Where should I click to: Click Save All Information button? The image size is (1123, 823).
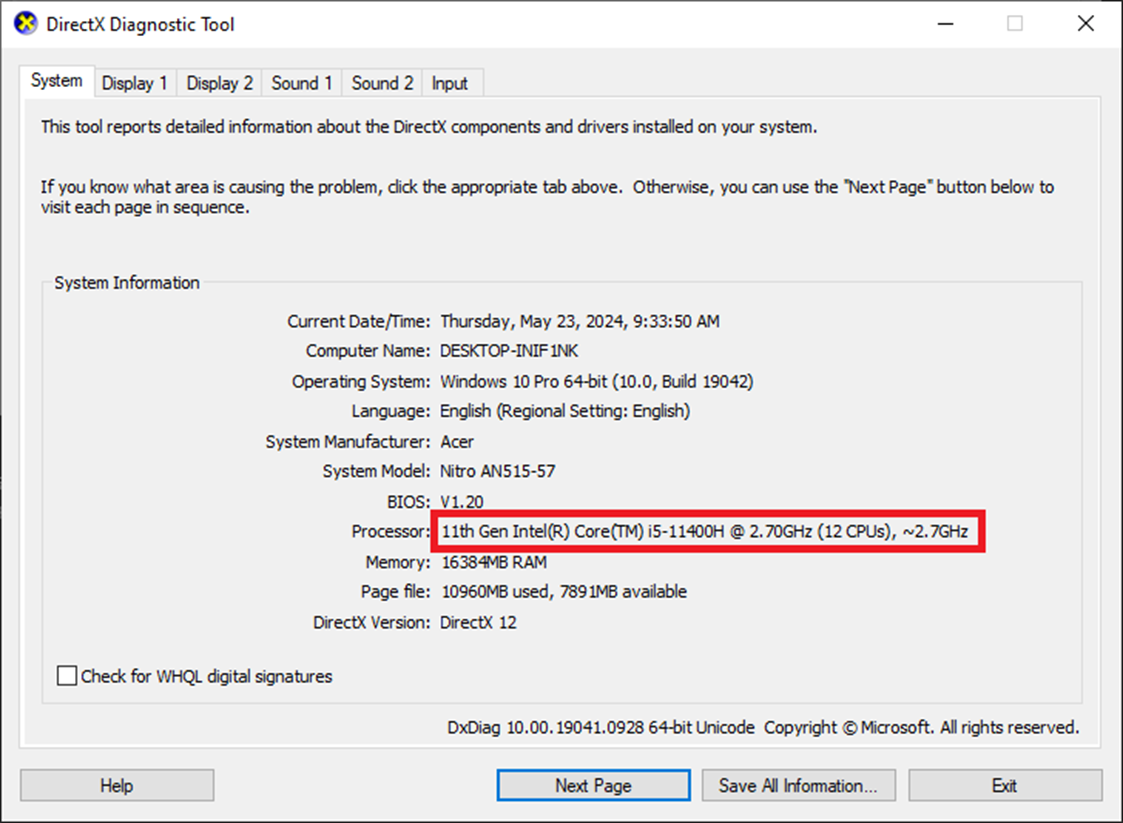pos(798,786)
